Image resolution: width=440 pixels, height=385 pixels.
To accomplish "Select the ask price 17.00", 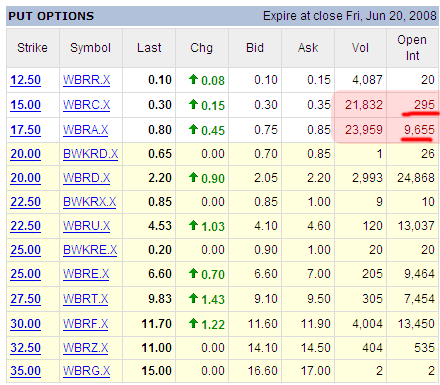I will pos(316,371).
